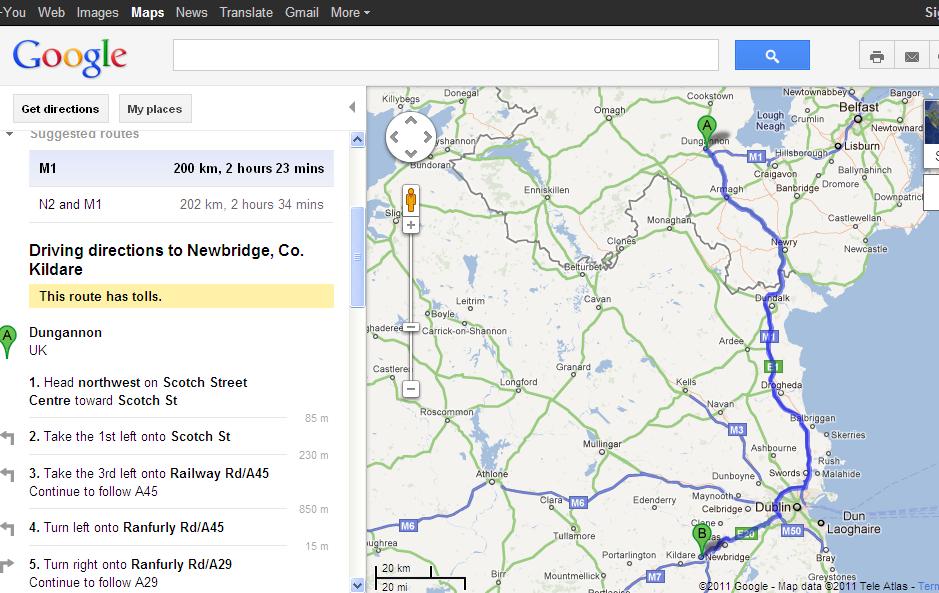Click the Drogheda label on the map
939x593 pixels.
[782, 385]
